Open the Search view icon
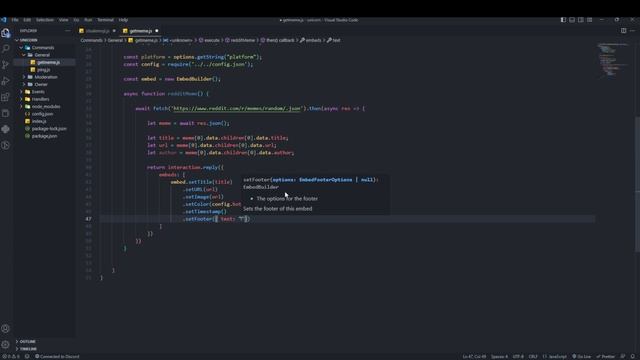The width and height of the screenshot is (640, 360). pyautogui.click(x=6, y=49)
